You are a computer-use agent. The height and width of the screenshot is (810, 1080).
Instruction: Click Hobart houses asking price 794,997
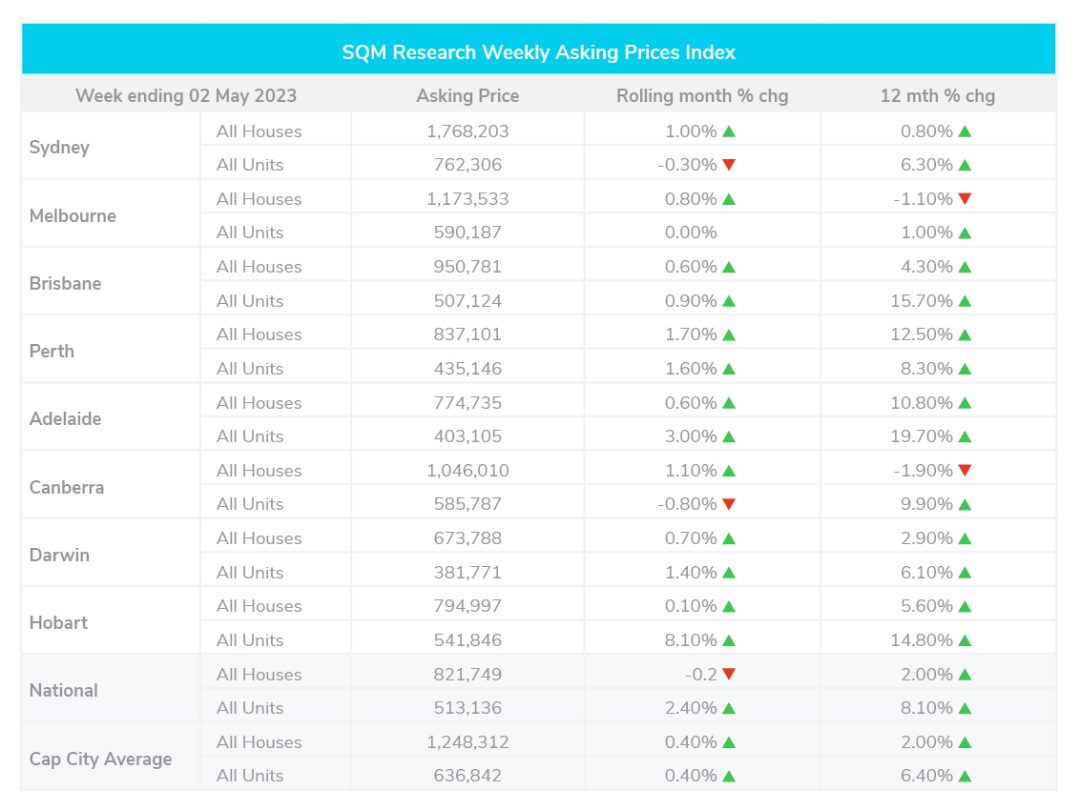coord(468,605)
